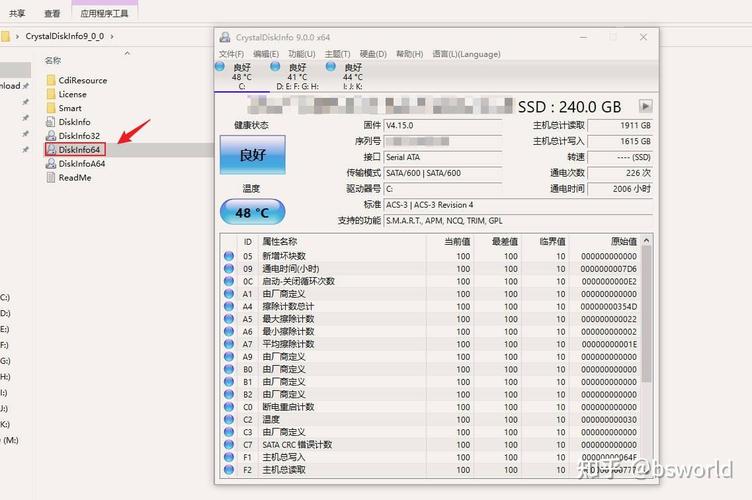Screen dimensions: 752x500
Task: Select the DiskInfo file icon
Action: (x=51, y=122)
